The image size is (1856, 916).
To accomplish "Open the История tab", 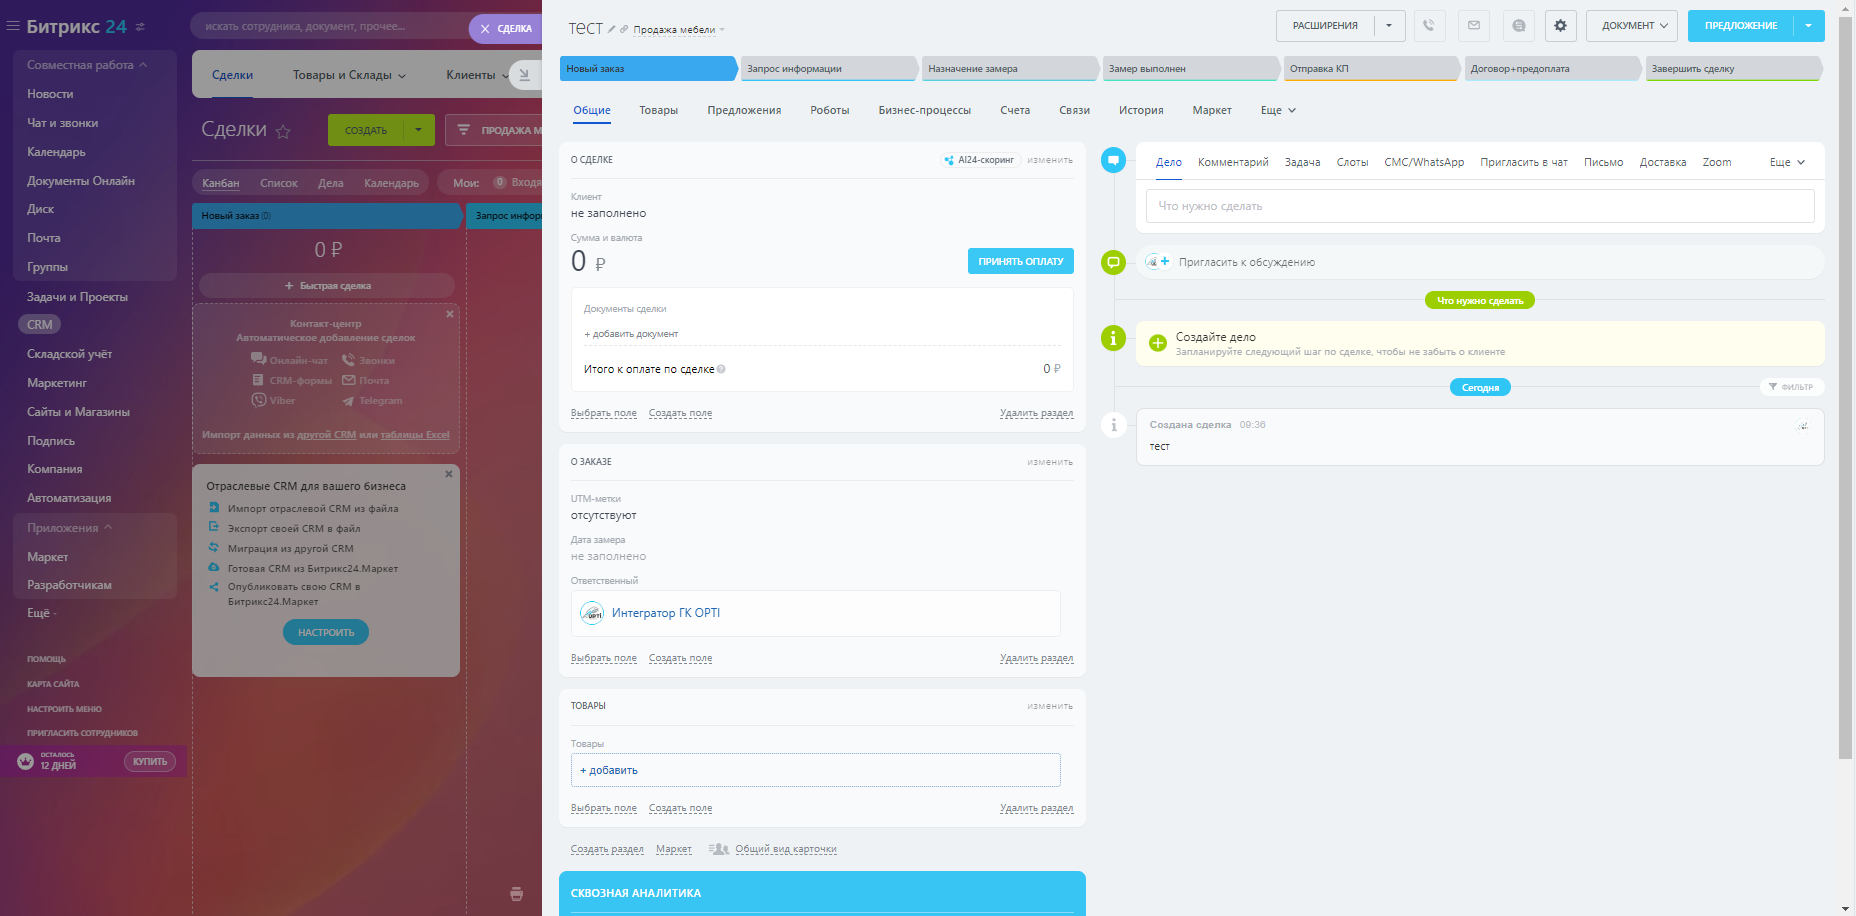I will click(1141, 110).
